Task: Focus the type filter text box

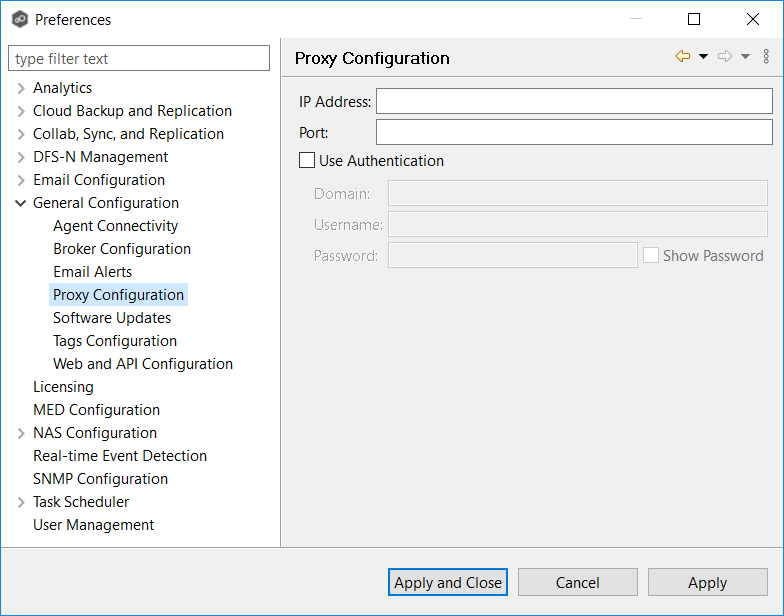Action: 139,59
